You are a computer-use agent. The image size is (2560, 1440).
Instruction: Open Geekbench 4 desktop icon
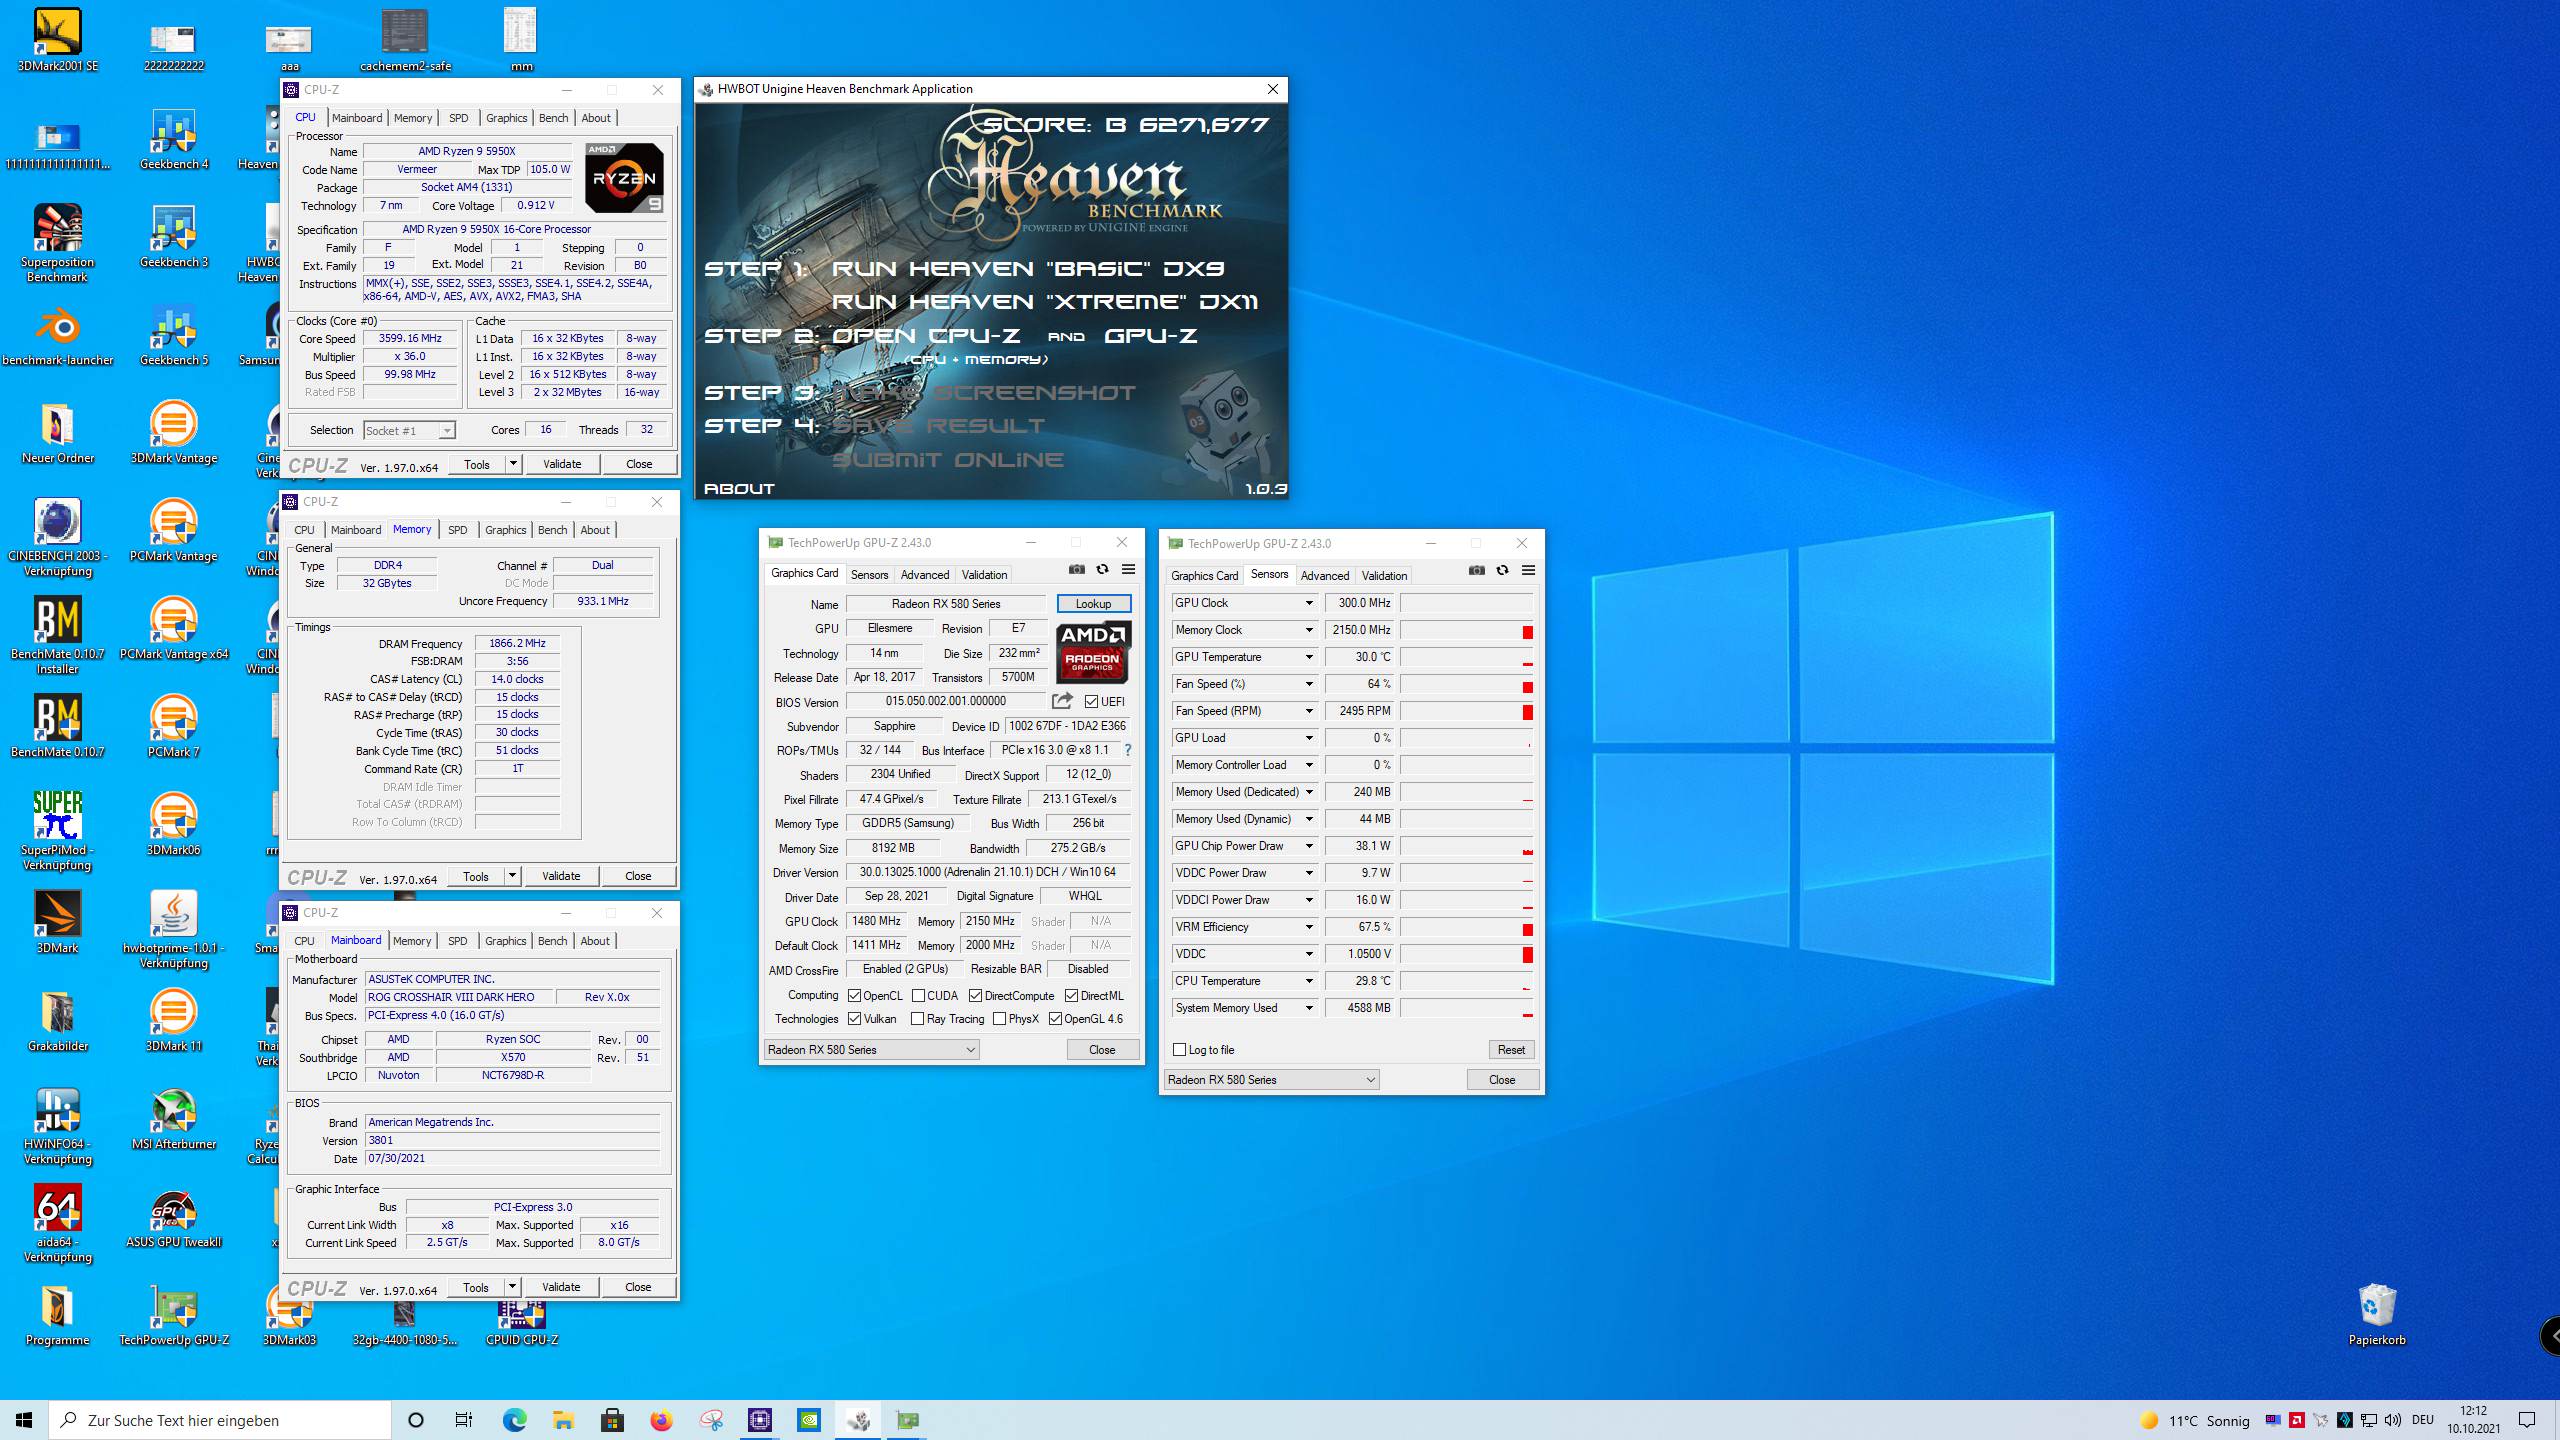pyautogui.click(x=174, y=140)
